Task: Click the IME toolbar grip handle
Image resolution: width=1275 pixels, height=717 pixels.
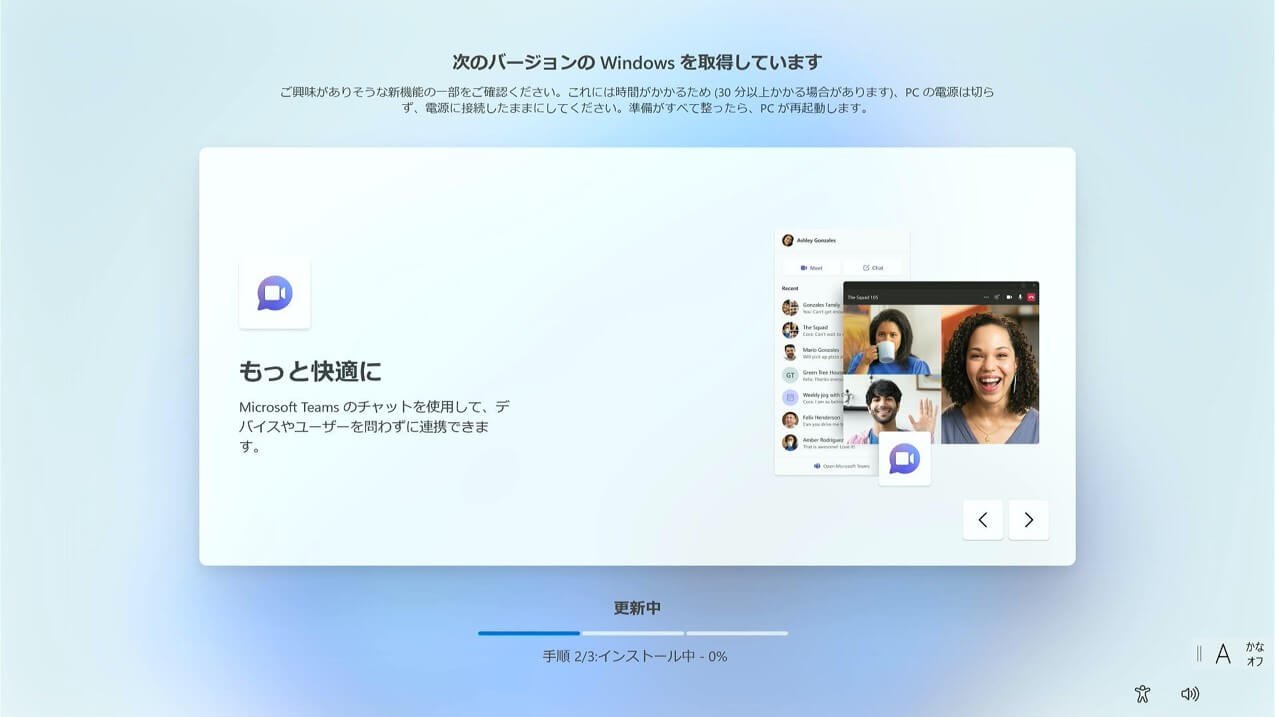Action: click(1199, 654)
